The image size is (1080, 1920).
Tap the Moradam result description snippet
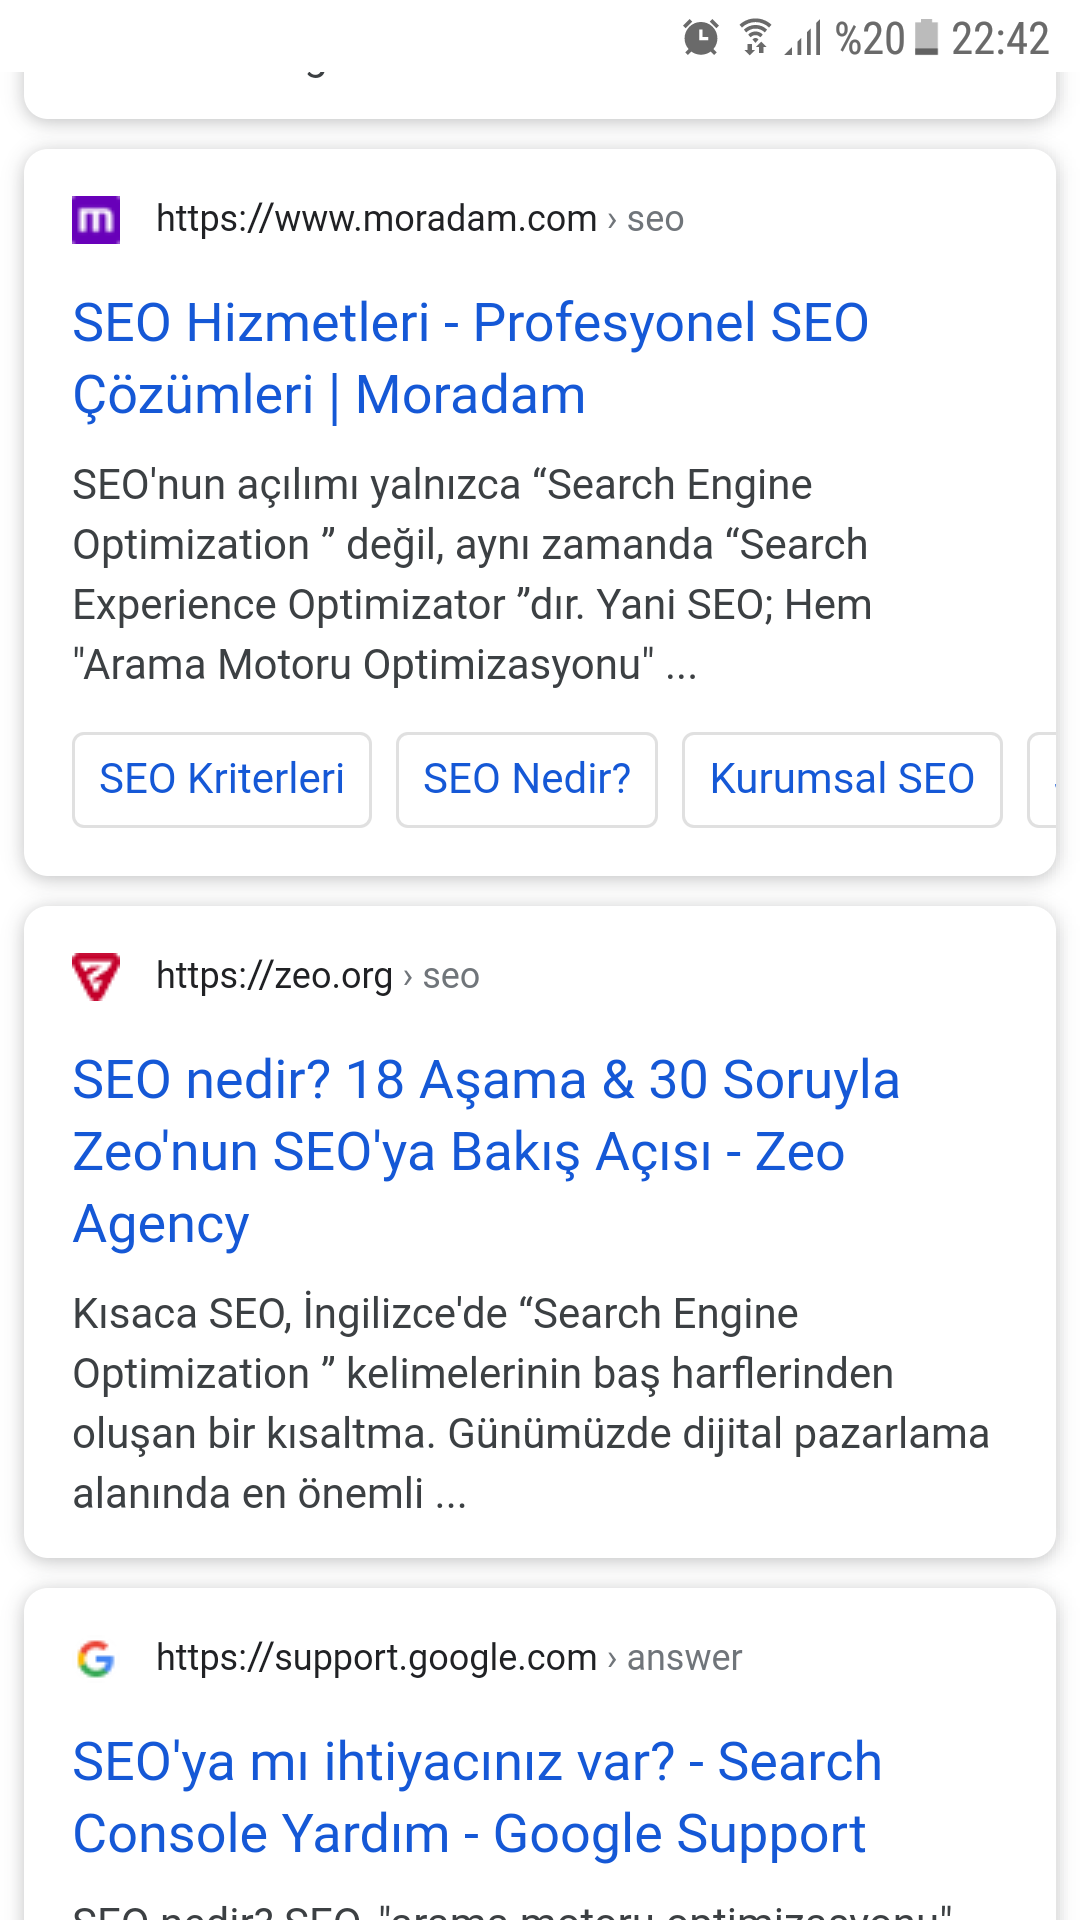pyautogui.click(x=472, y=574)
